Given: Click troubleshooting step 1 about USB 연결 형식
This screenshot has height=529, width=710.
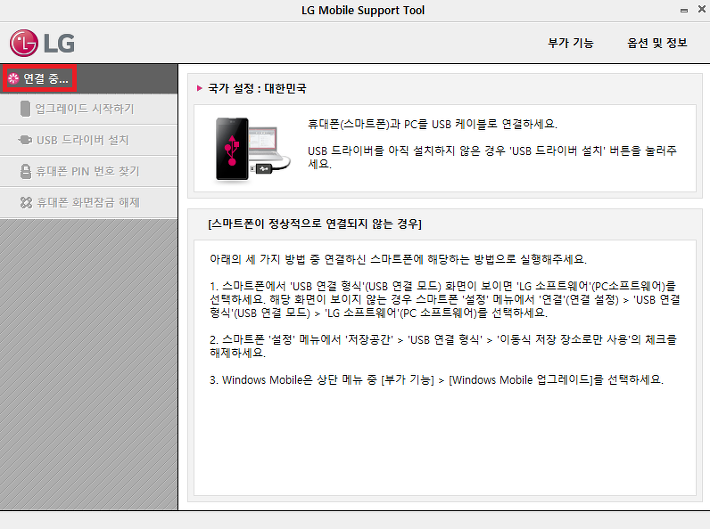Looking at the screenshot, I should [x=445, y=299].
